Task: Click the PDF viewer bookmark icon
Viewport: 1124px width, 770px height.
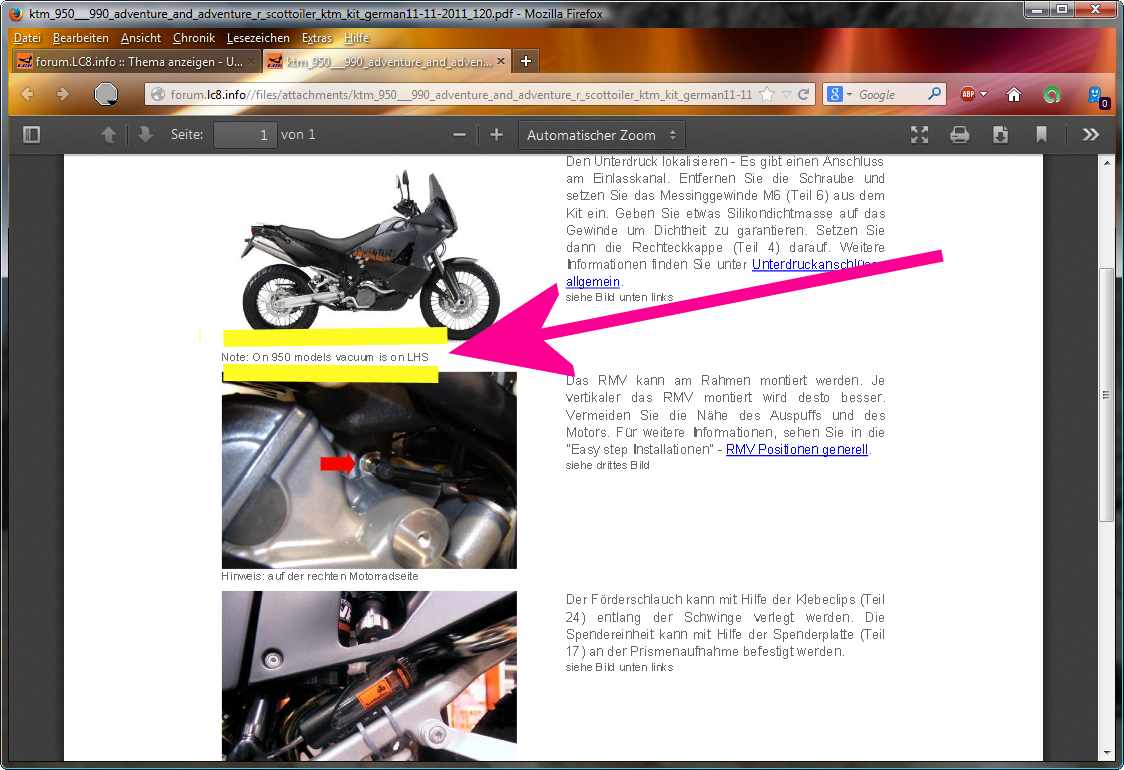Action: pos(1041,135)
